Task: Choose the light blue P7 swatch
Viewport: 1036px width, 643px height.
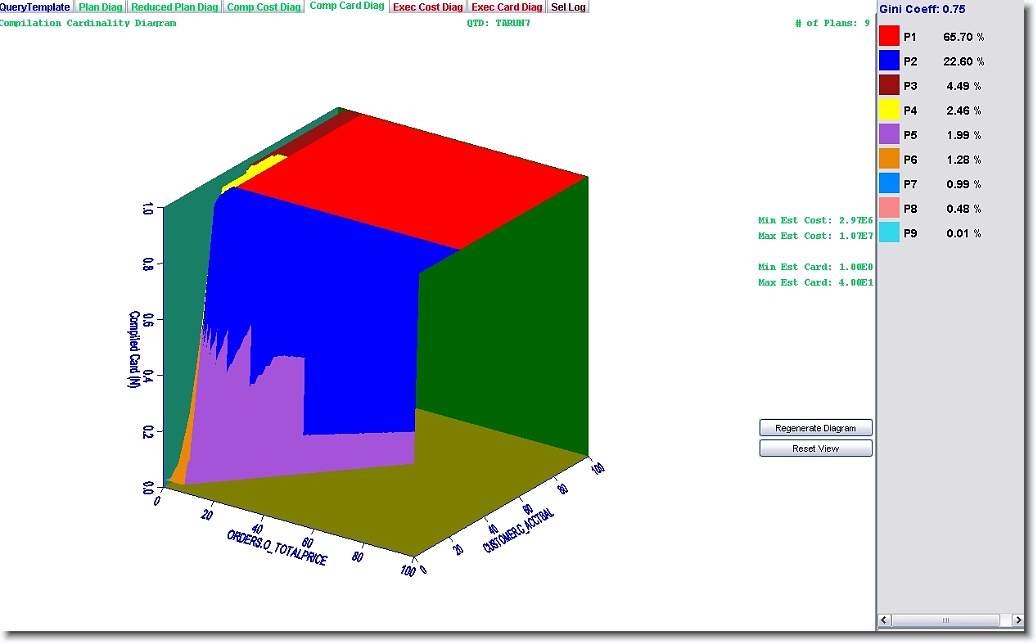Action: pyautogui.click(x=888, y=183)
